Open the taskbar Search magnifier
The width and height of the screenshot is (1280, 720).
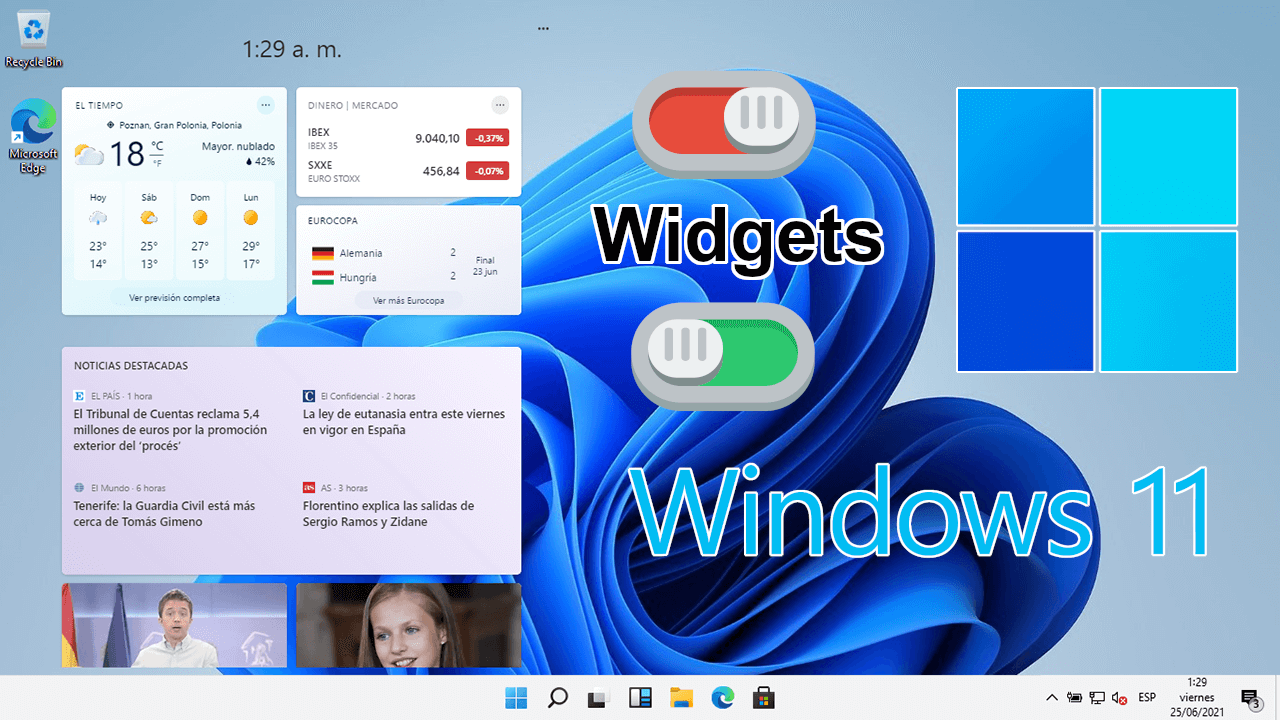click(558, 698)
